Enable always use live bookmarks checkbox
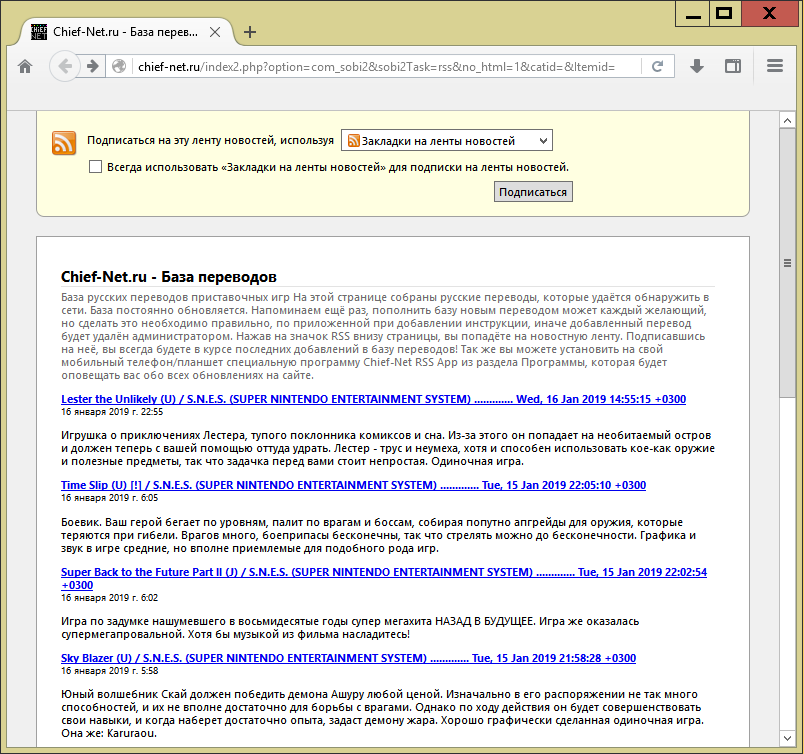Screen dimensions: 804x754 (95, 167)
